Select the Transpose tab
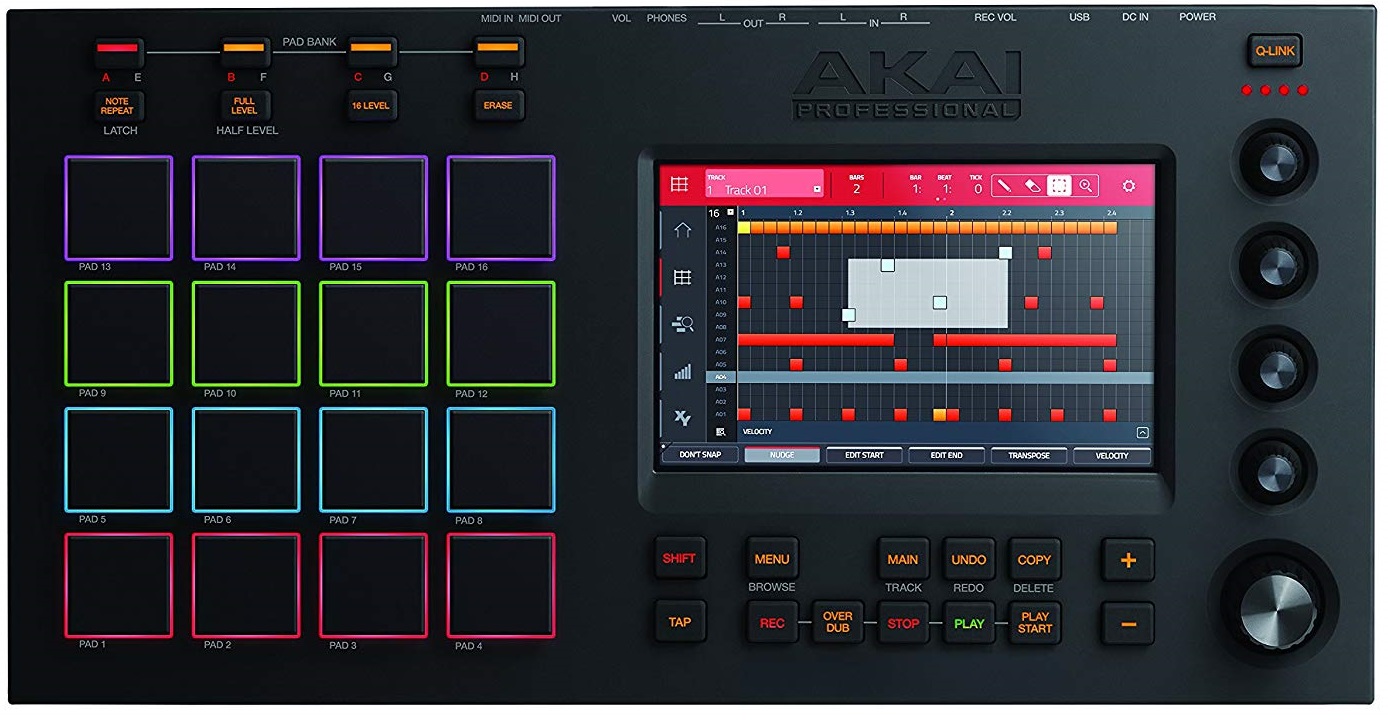The image size is (1388, 720). (x=1029, y=455)
